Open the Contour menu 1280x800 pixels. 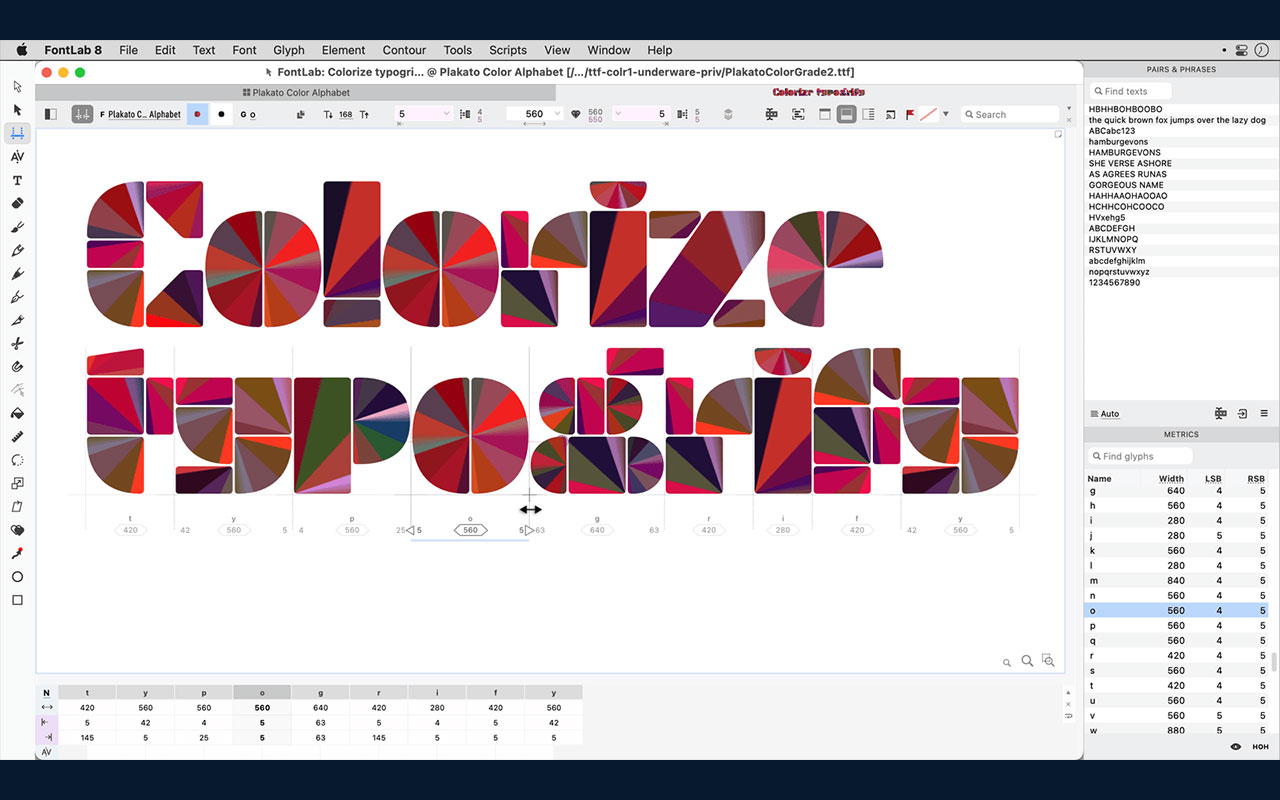tap(404, 50)
